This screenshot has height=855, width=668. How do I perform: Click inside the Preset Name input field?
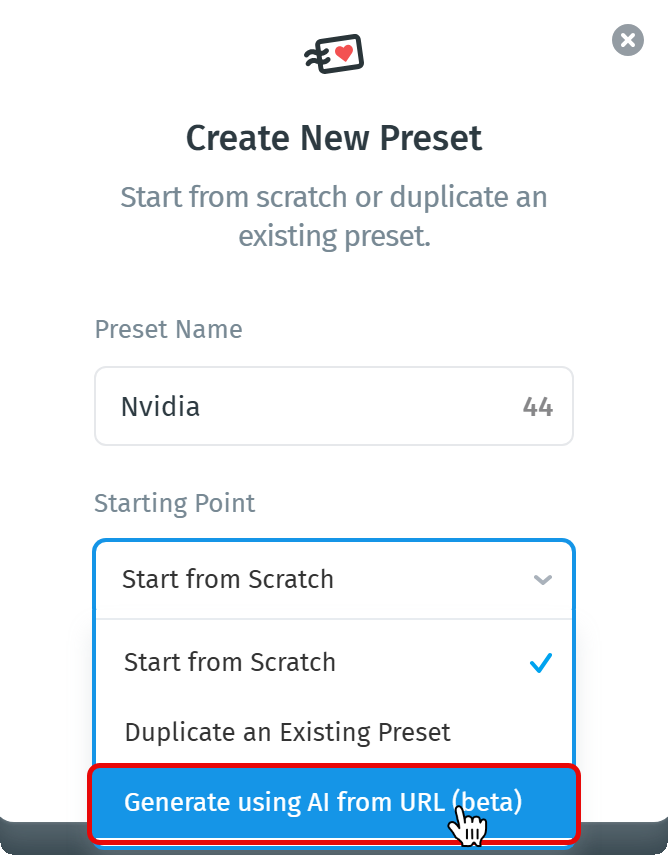(330, 407)
